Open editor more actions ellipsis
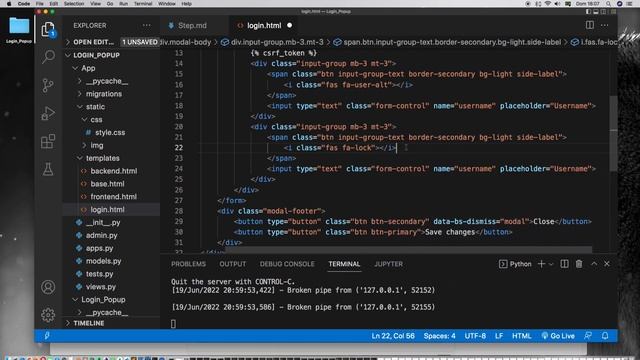The height and width of the screenshot is (360, 640). [x=604, y=25]
